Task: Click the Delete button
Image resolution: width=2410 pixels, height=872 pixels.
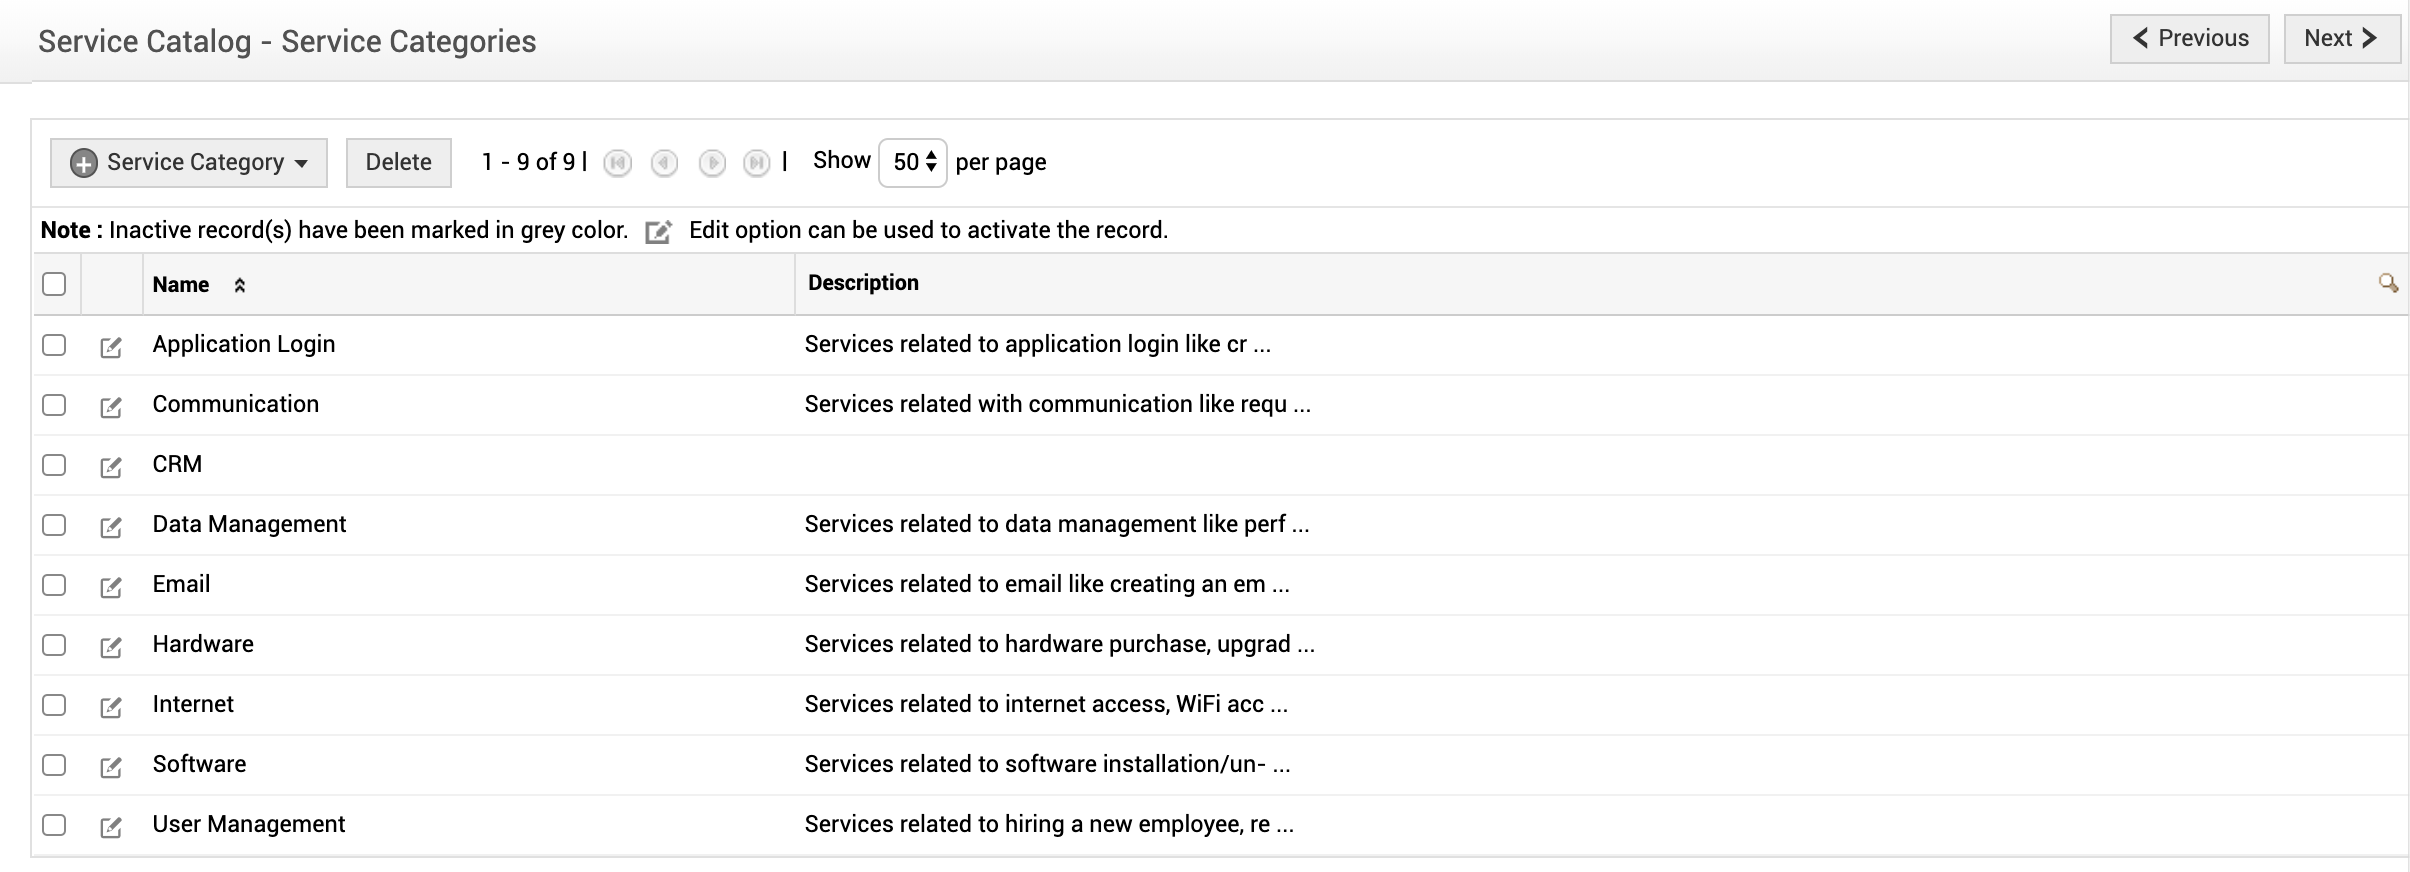Action: 398,163
